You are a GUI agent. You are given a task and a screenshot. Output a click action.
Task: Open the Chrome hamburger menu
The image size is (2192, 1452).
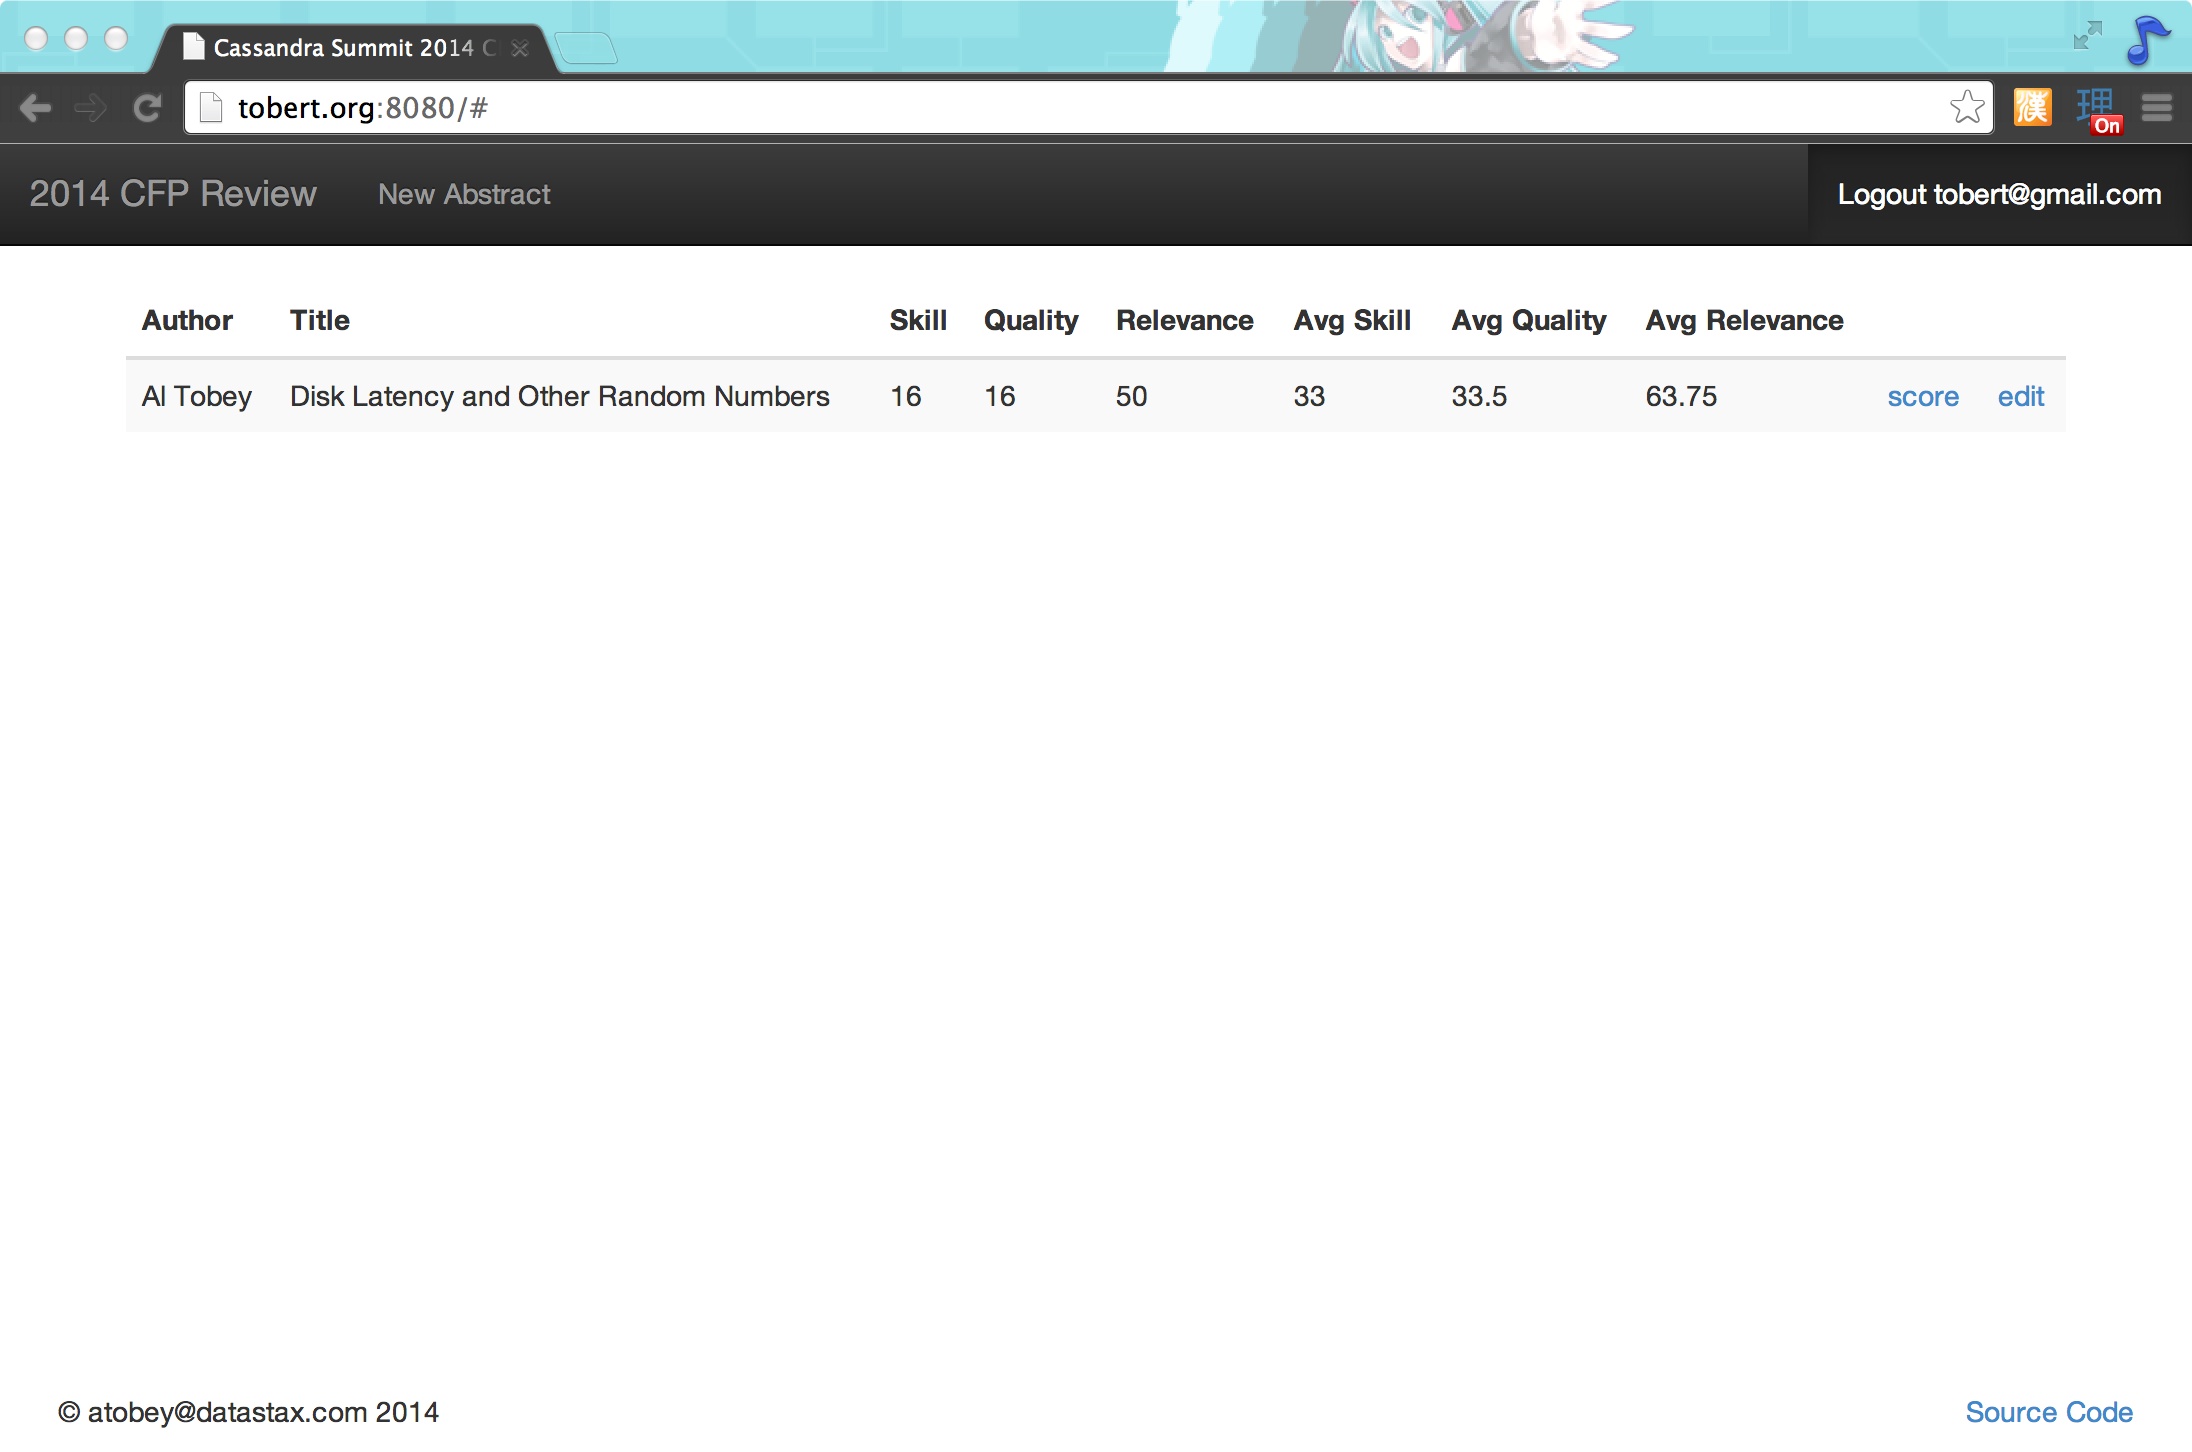(2157, 108)
